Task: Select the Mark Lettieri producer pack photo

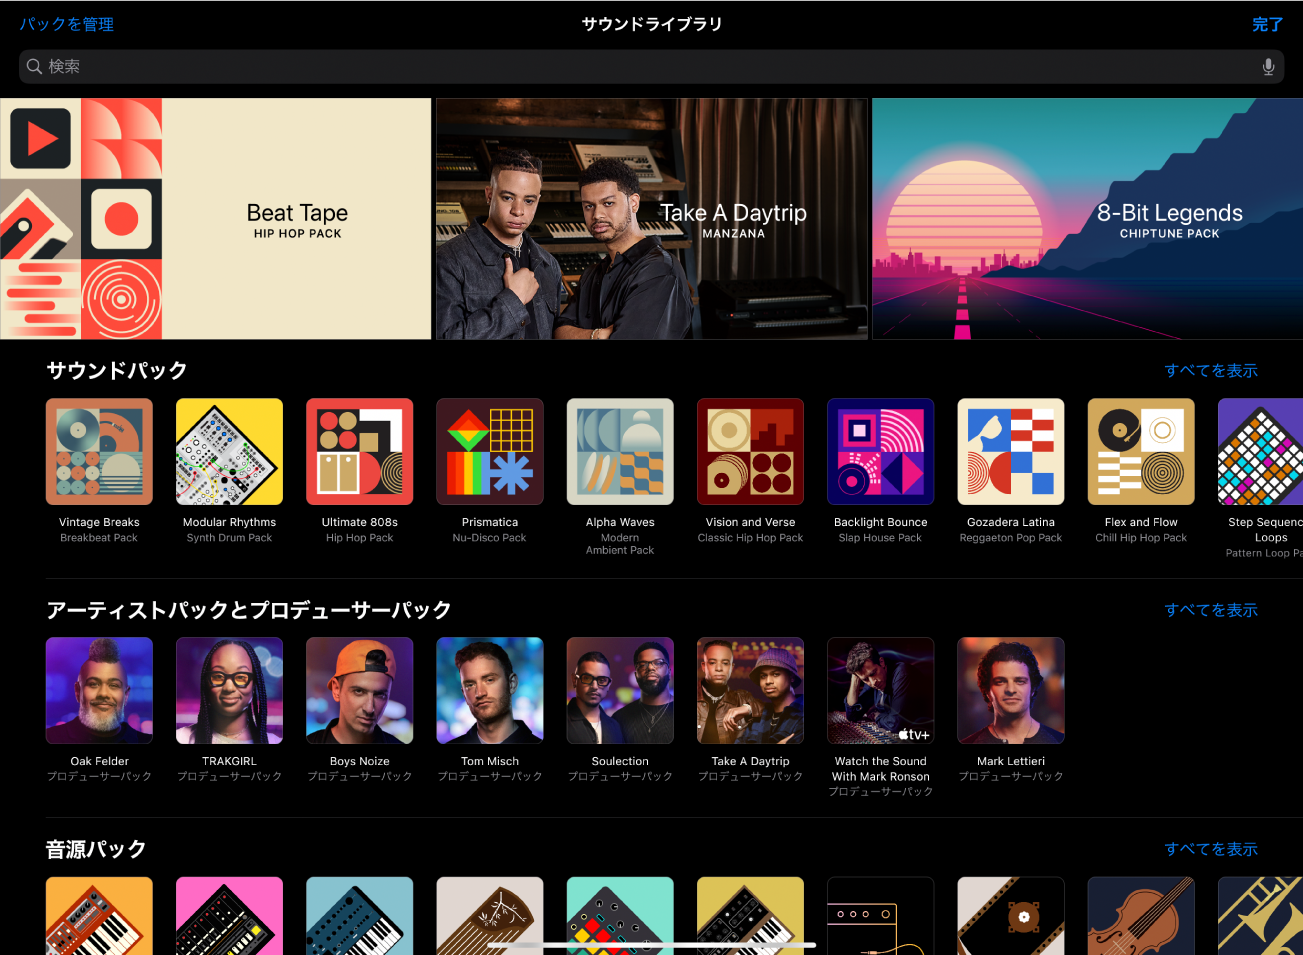Action: pos(1011,690)
